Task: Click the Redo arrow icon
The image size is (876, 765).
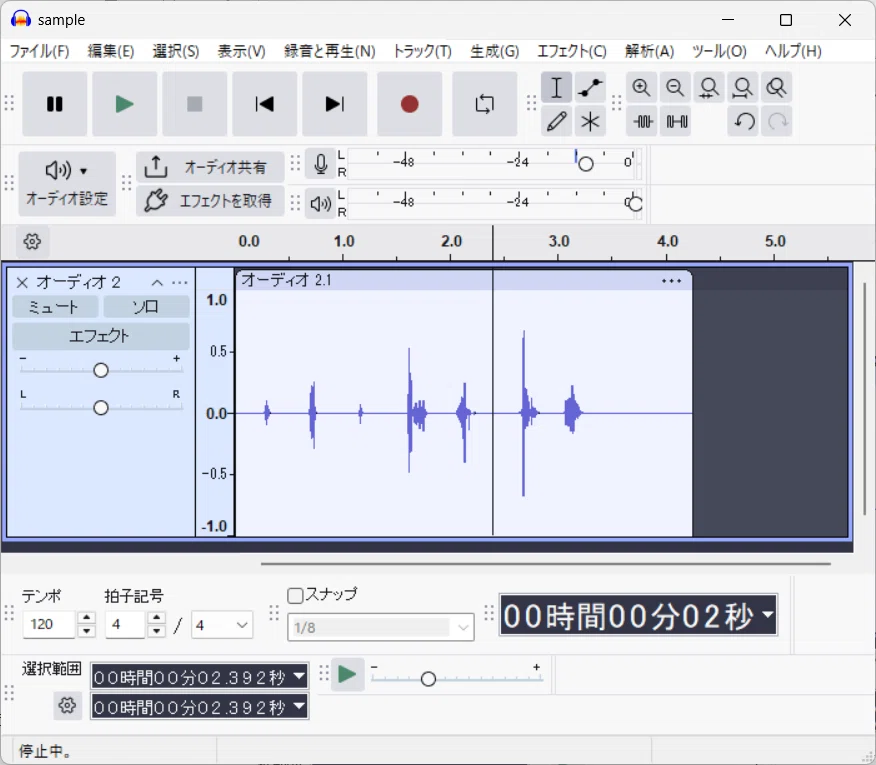Action: coord(776,121)
